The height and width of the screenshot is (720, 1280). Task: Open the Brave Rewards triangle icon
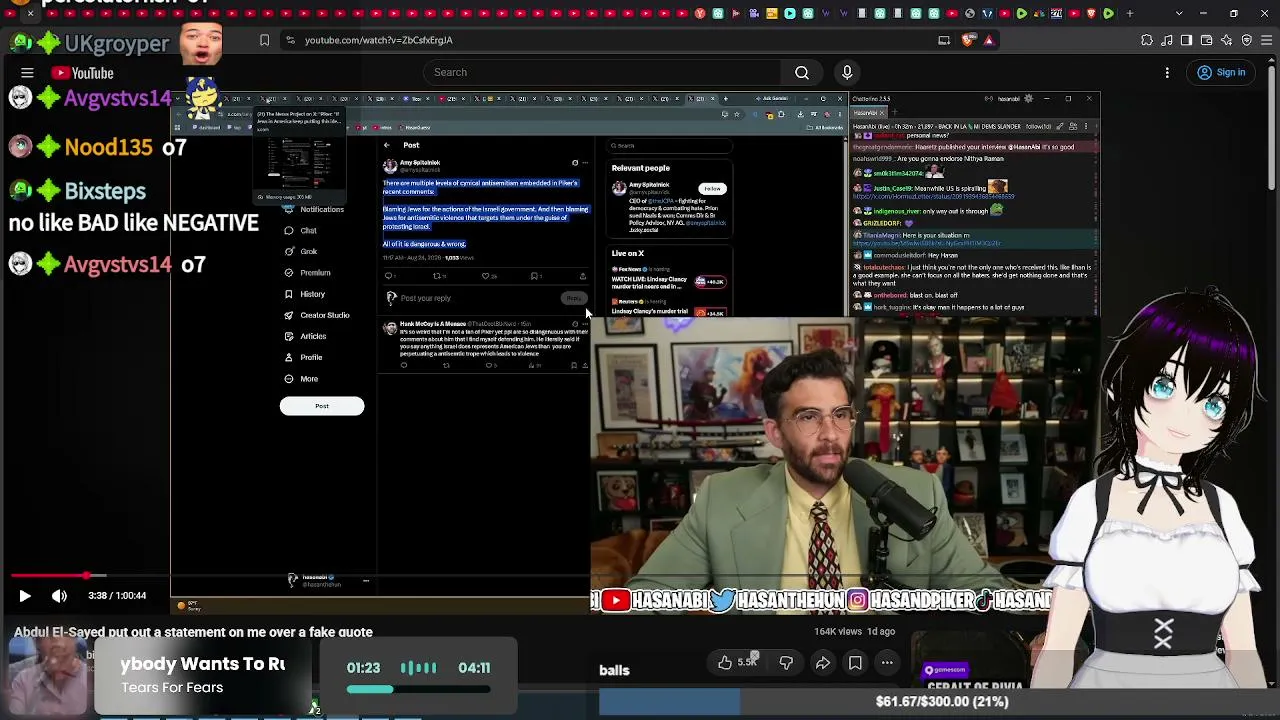point(989,40)
